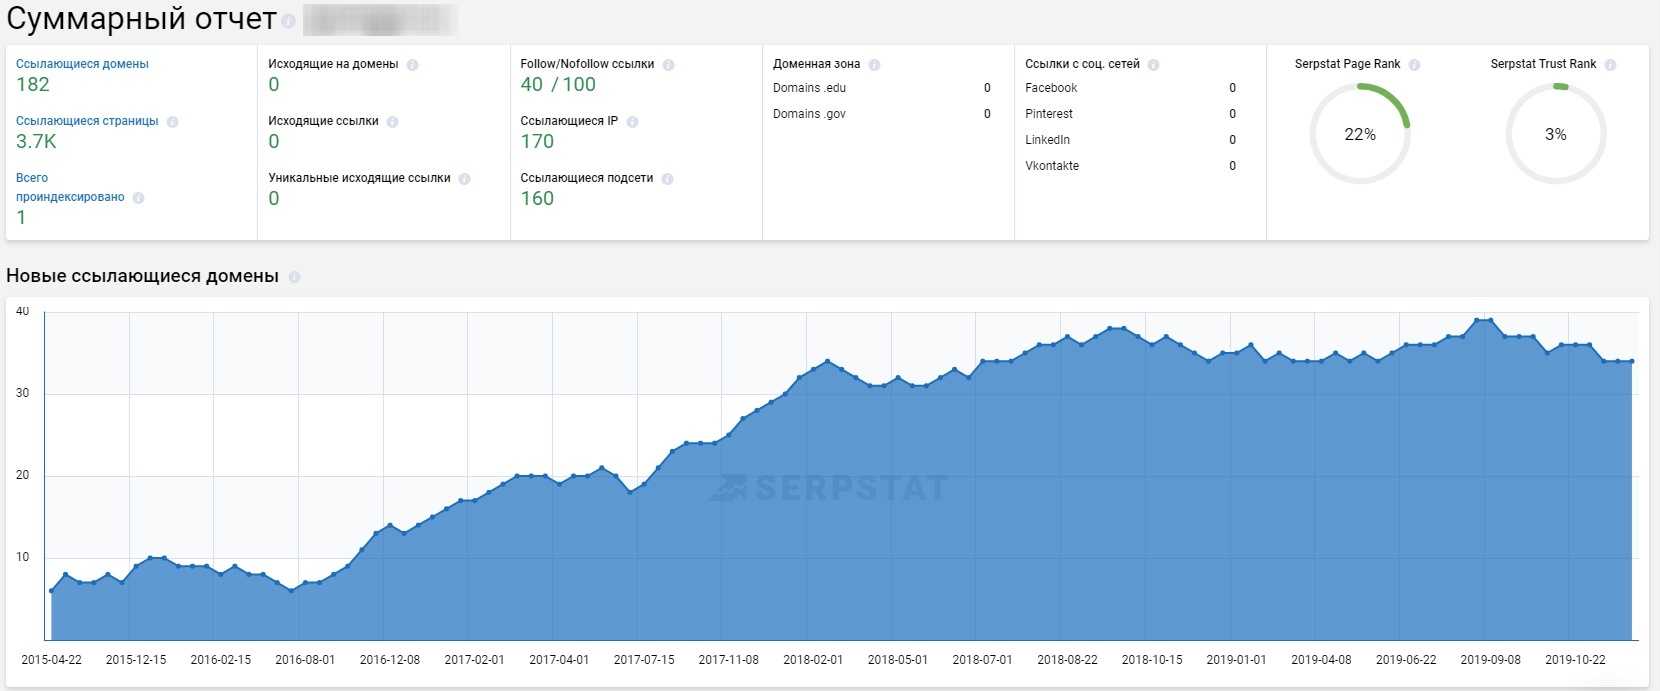Screen dimensions: 1660x691
Task: Click info icon next to Serpstat Trust Rank
Action: 1610,65
